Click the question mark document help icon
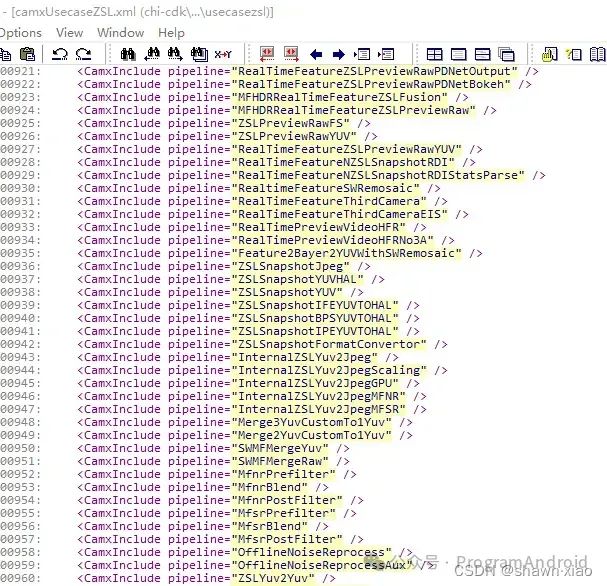 pos(574,54)
